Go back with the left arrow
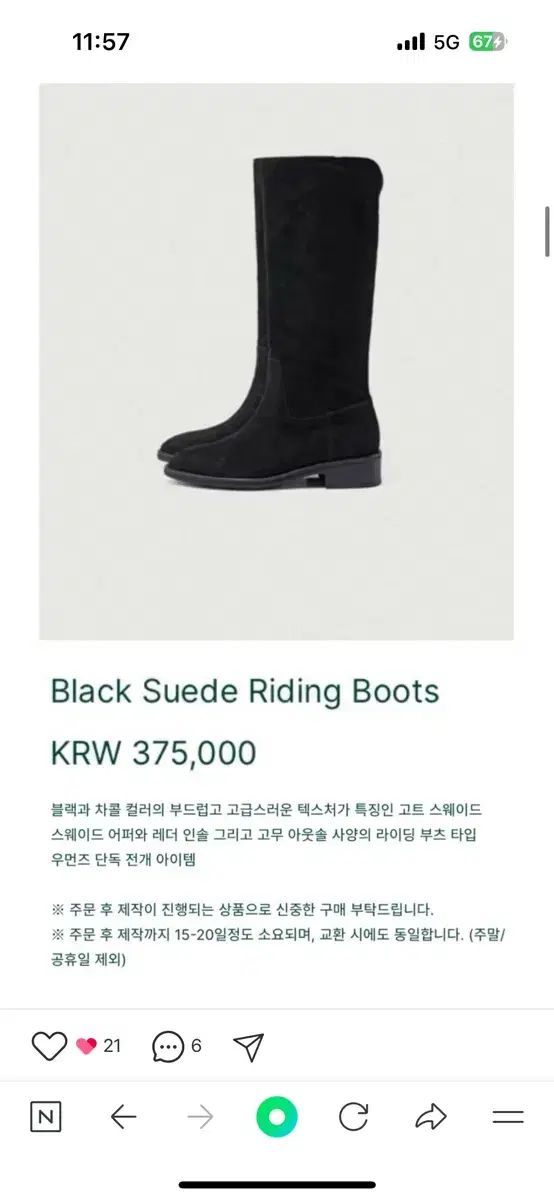This screenshot has height=1200, width=554. point(123,1117)
